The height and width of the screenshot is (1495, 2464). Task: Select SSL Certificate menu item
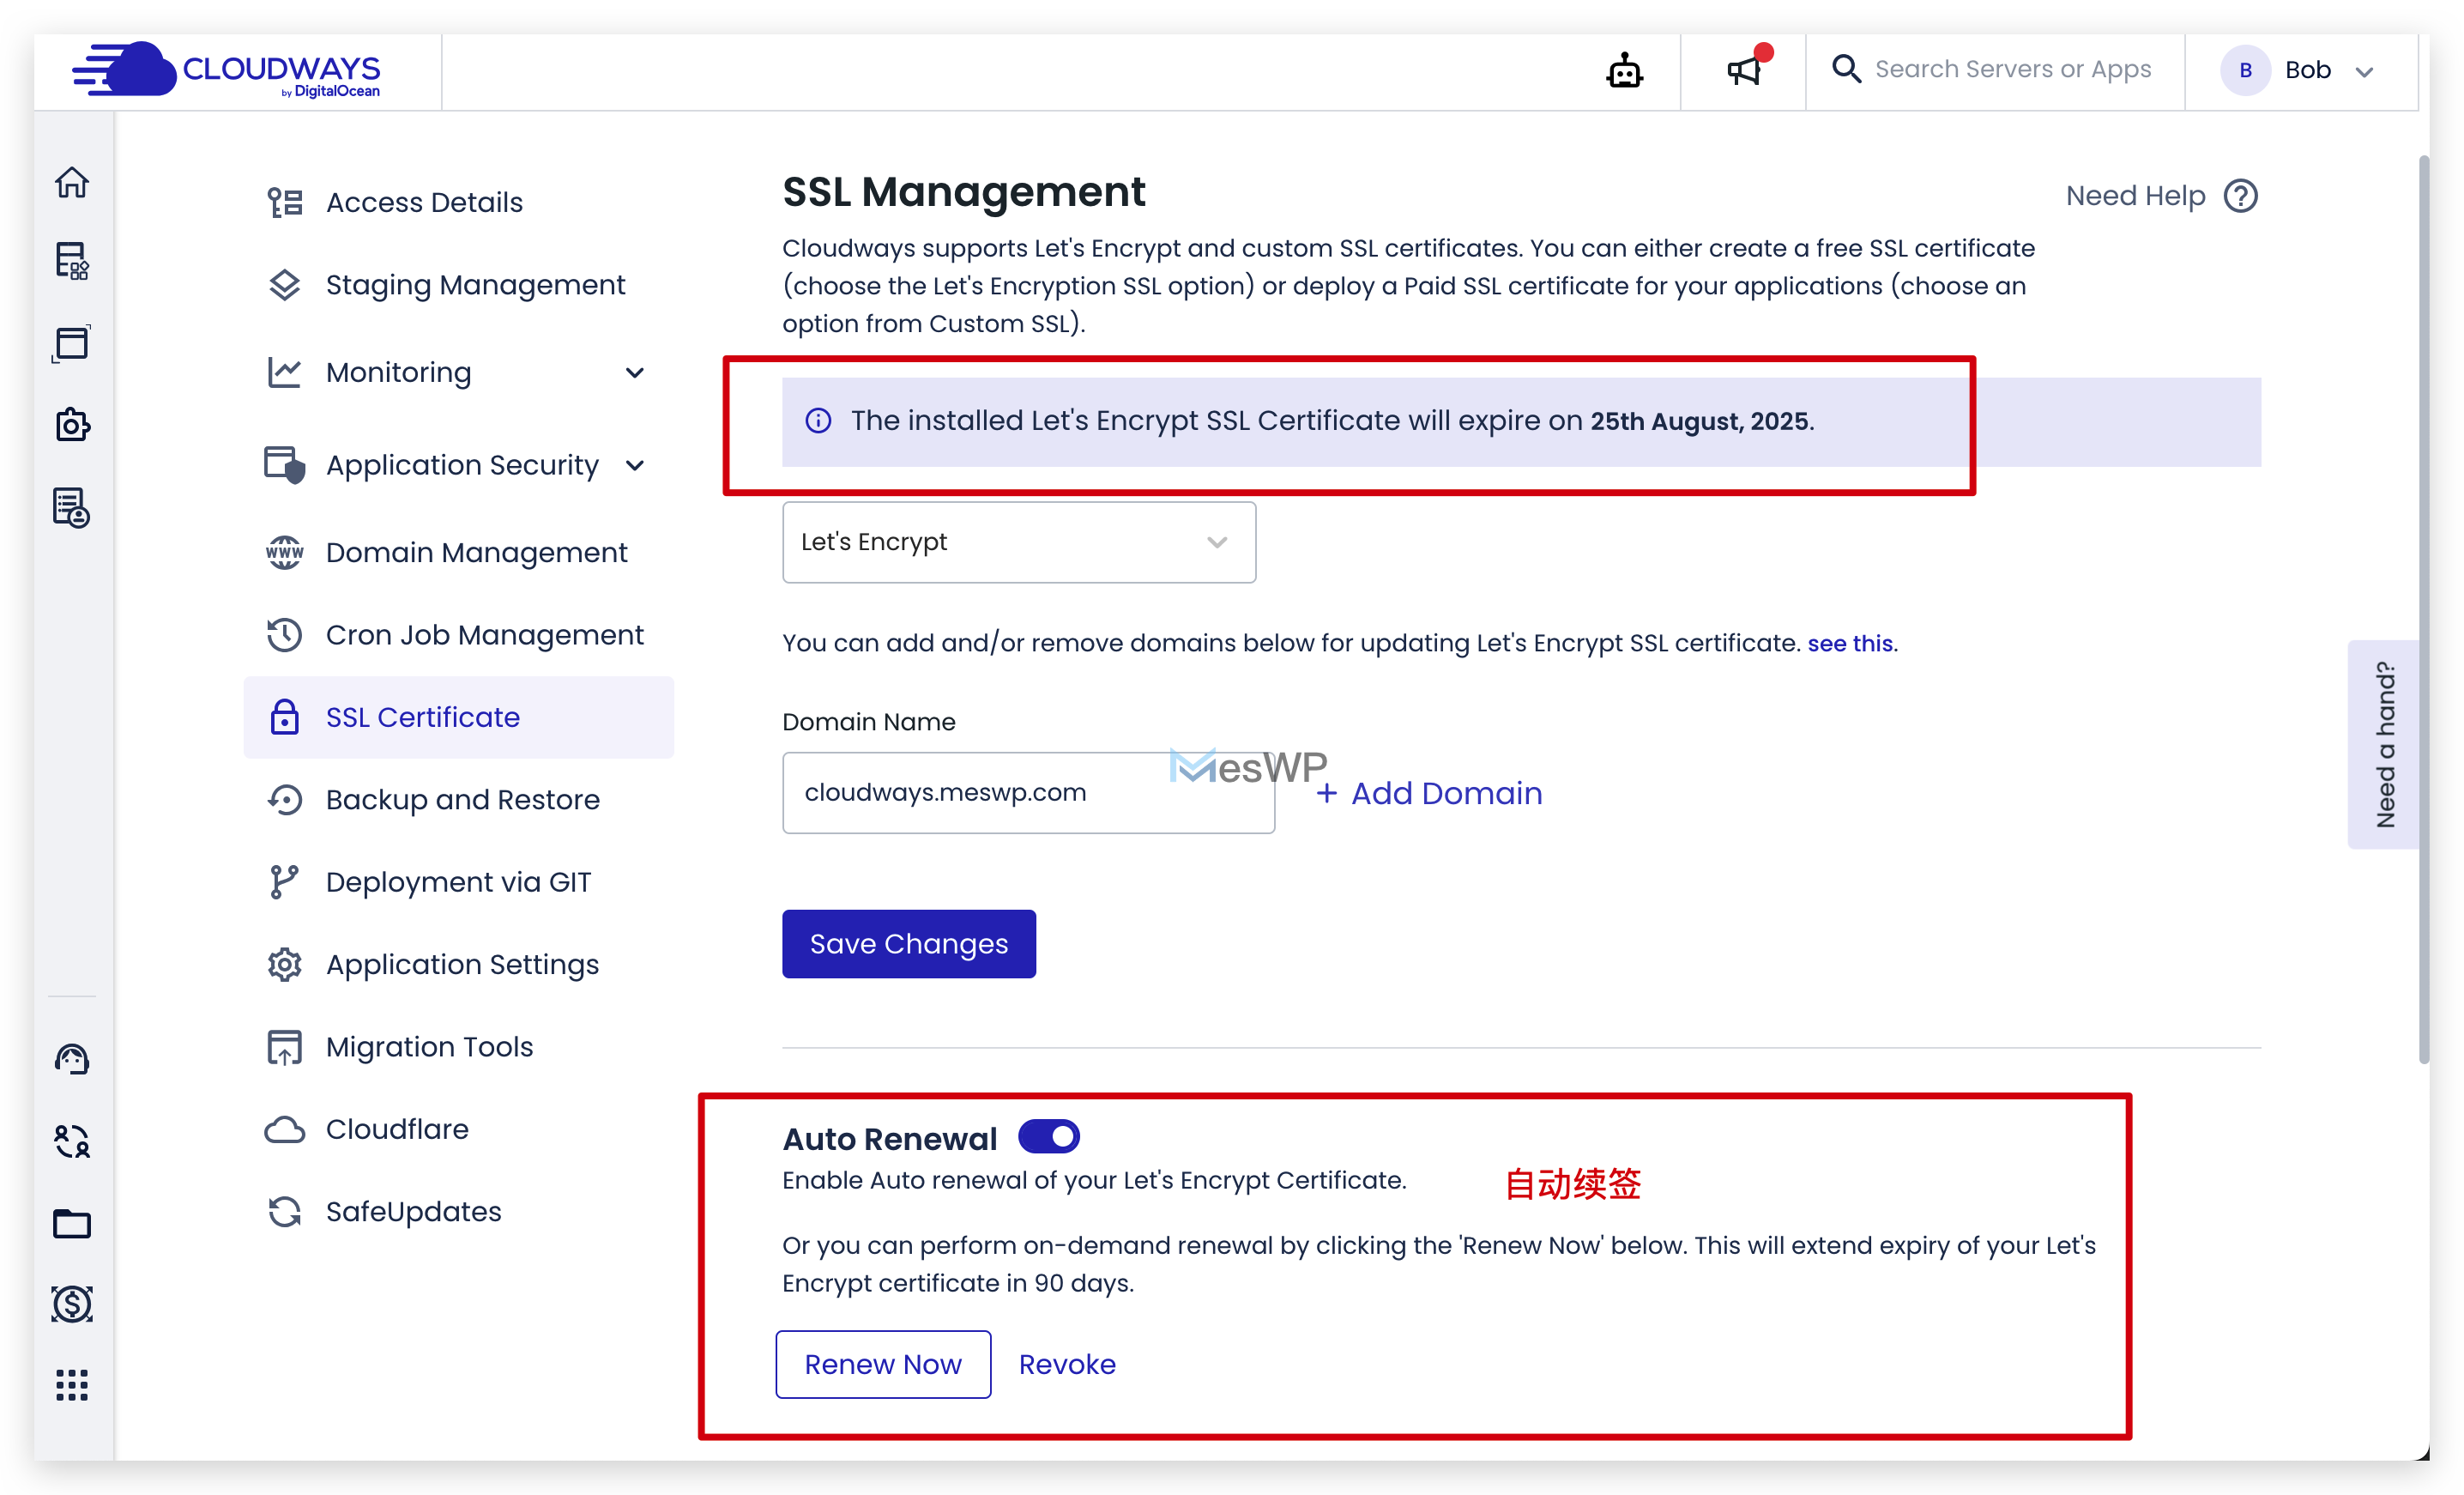click(x=459, y=717)
